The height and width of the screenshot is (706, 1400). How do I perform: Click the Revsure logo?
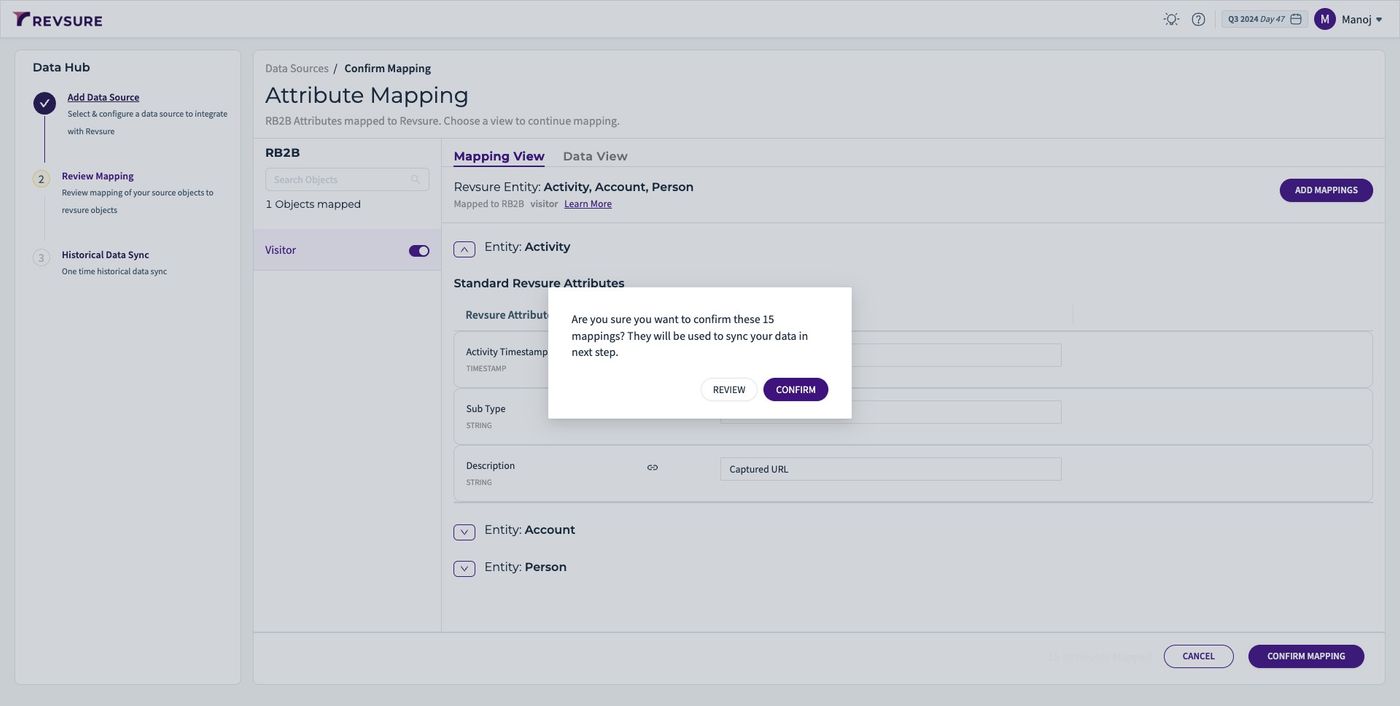click(x=58, y=19)
